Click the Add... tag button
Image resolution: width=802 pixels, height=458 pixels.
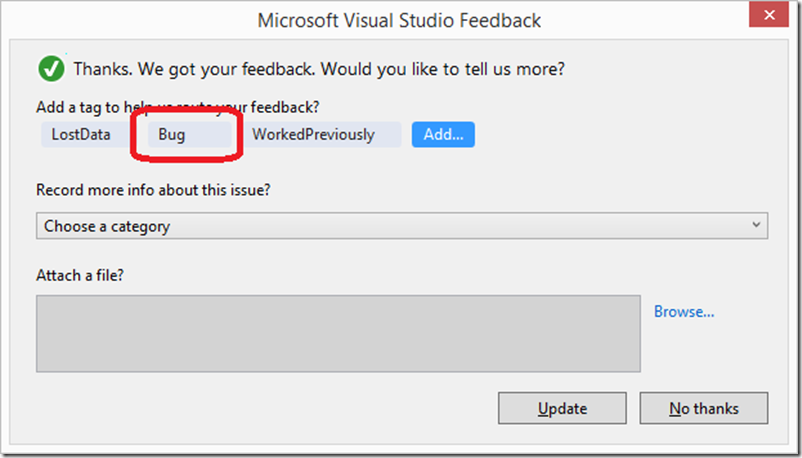(443, 135)
